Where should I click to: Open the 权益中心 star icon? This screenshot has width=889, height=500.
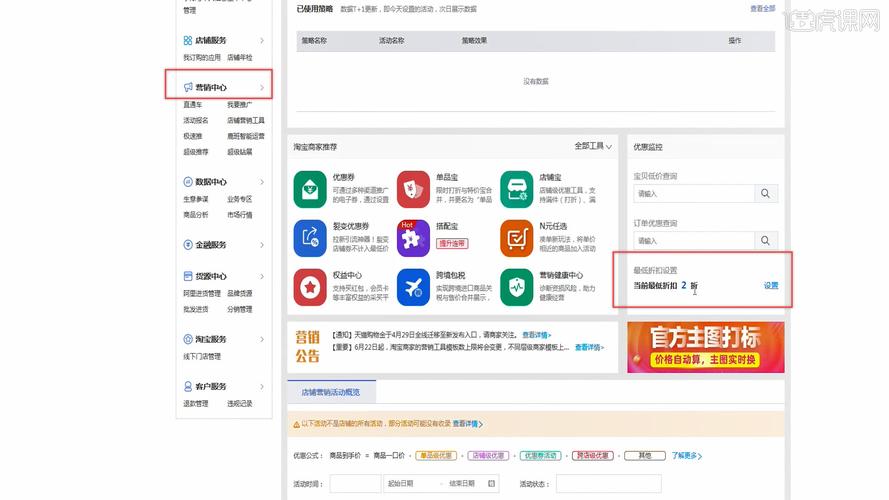click(310, 287)
